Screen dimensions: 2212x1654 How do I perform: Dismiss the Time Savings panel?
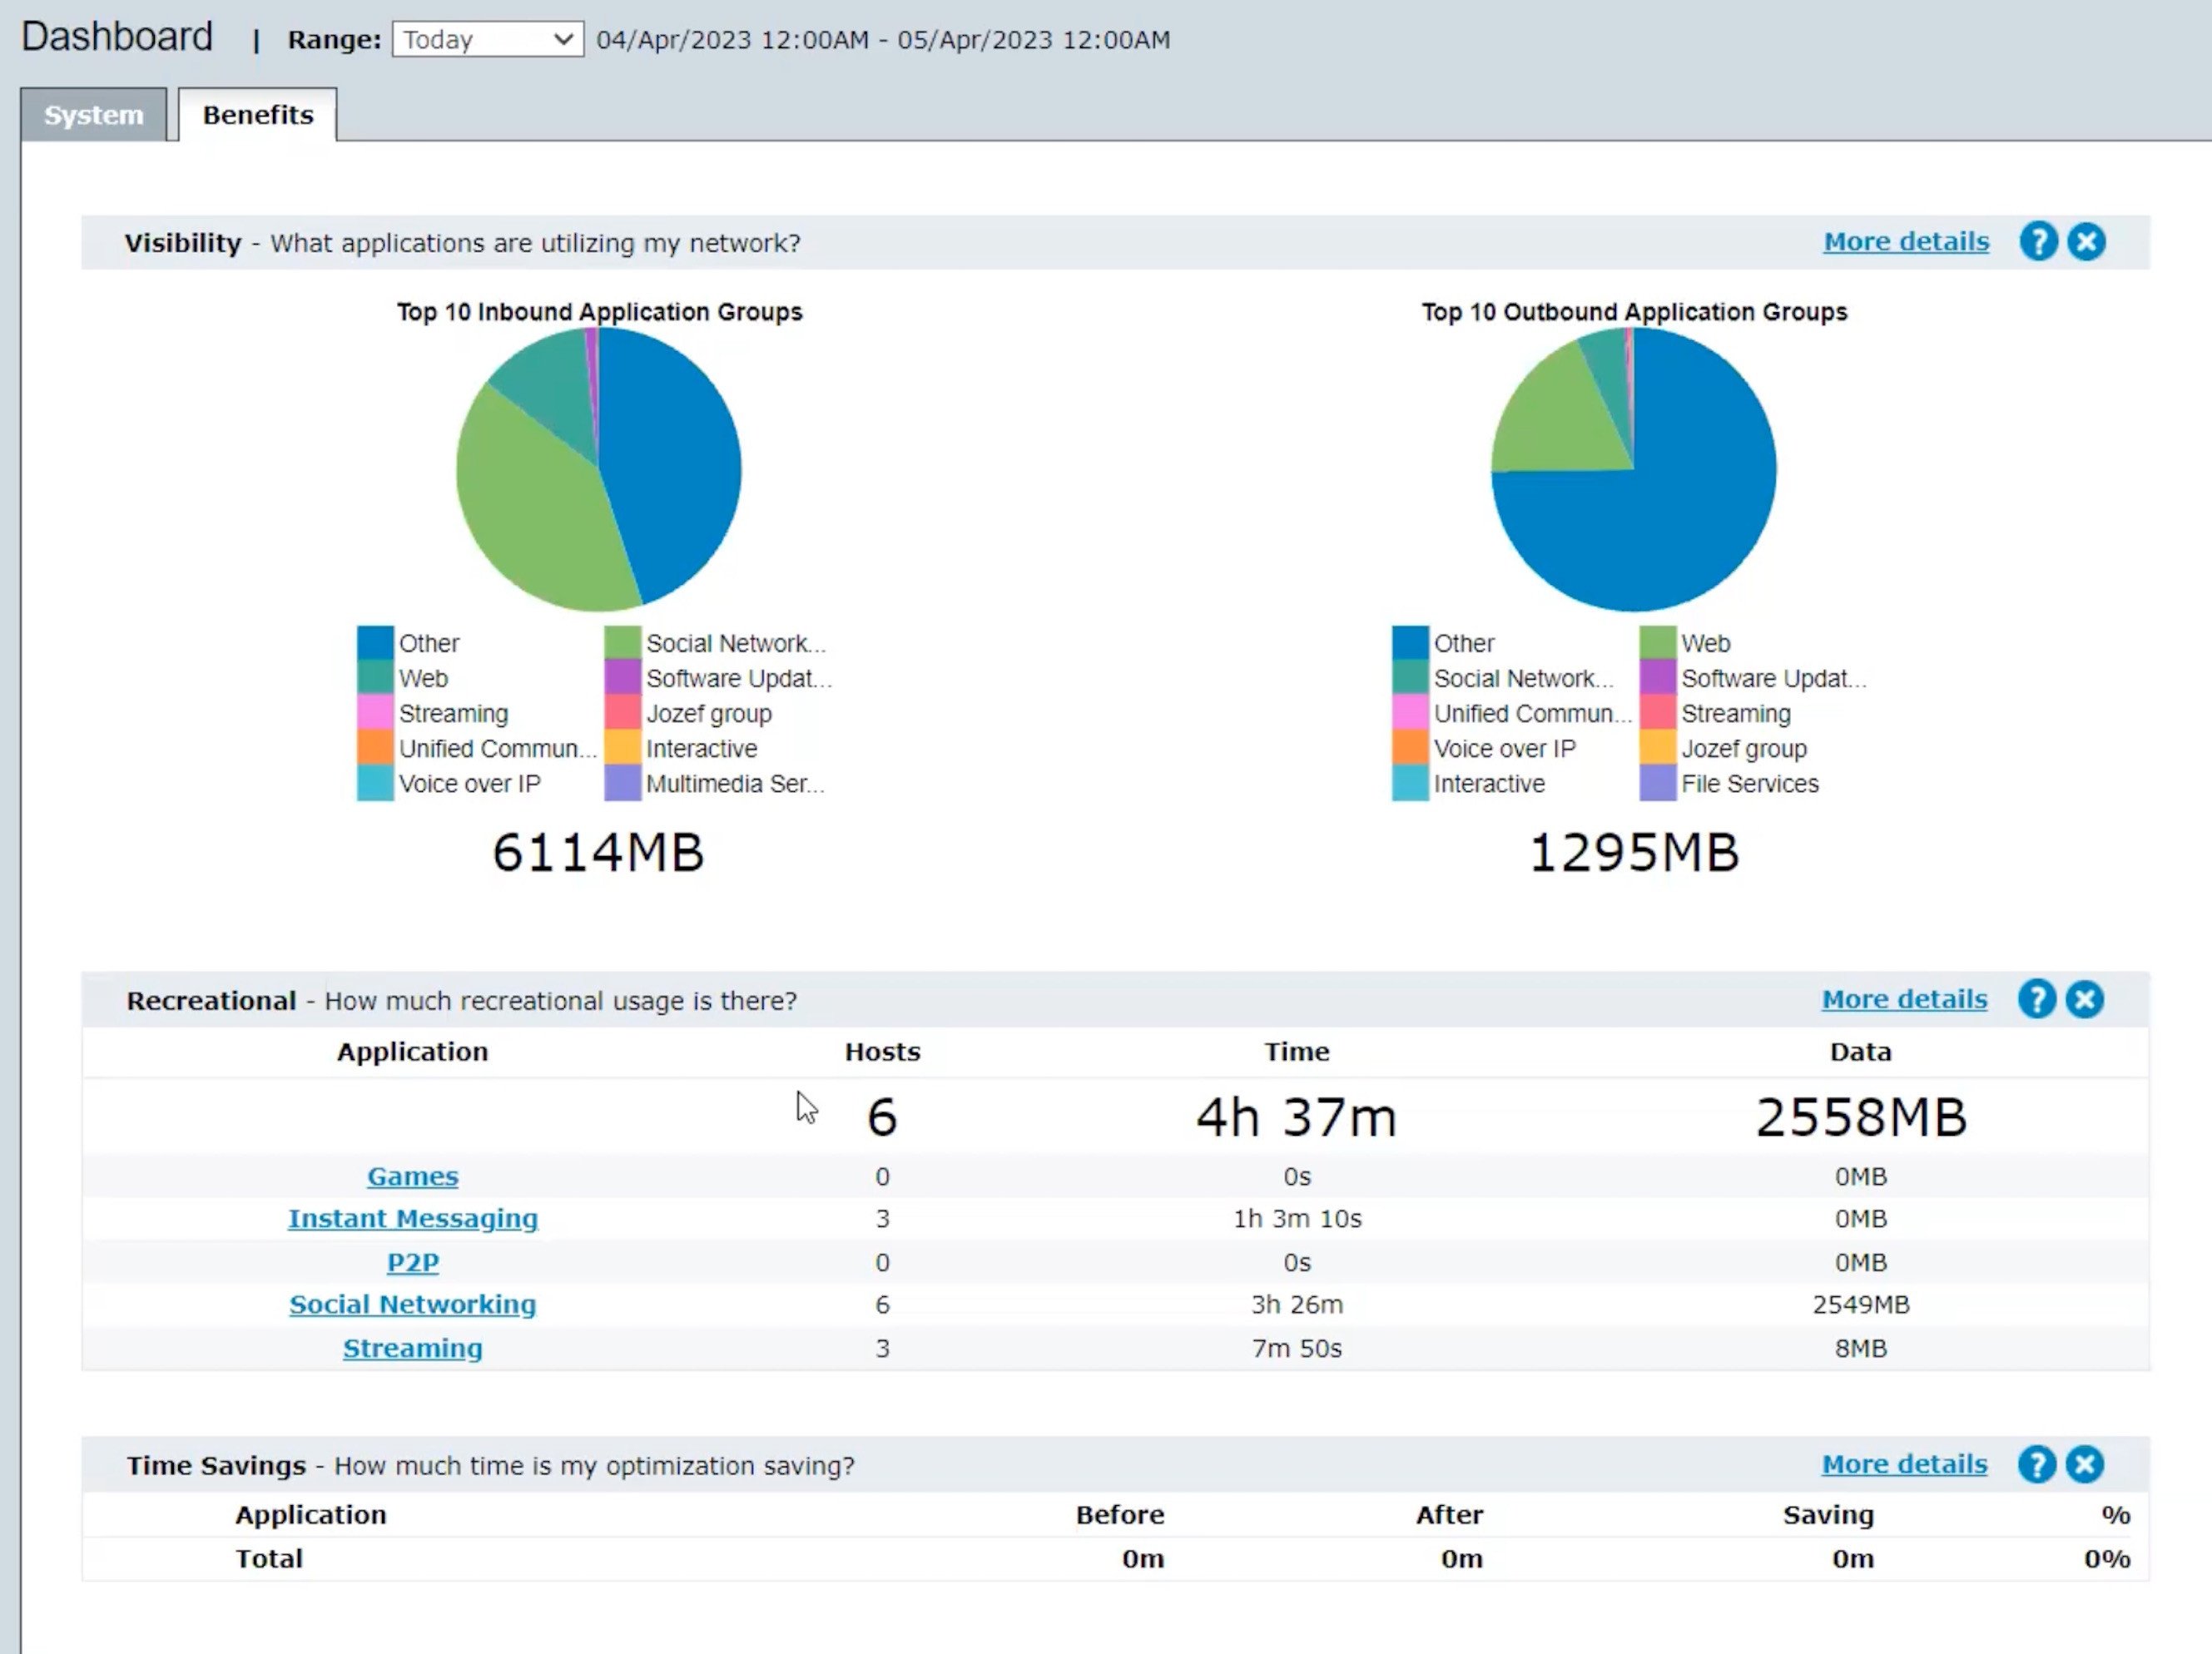(2084, 1464)
